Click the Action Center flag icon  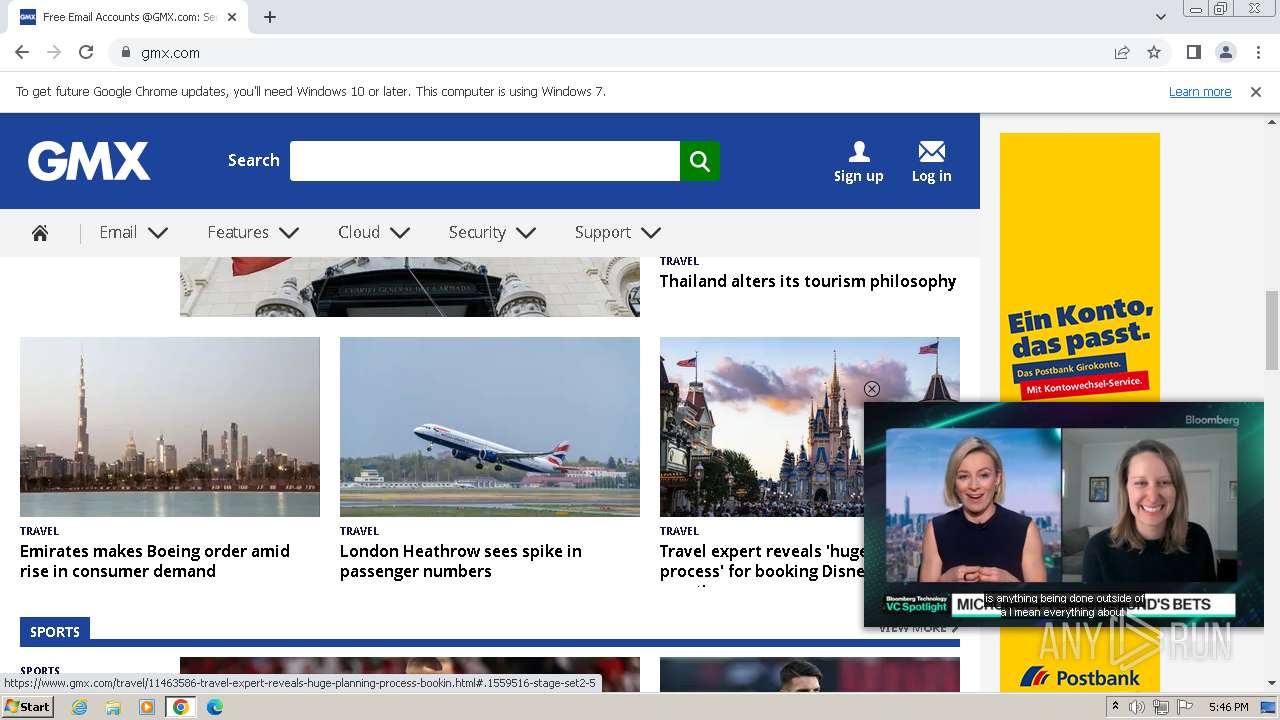coord(1185,707)
